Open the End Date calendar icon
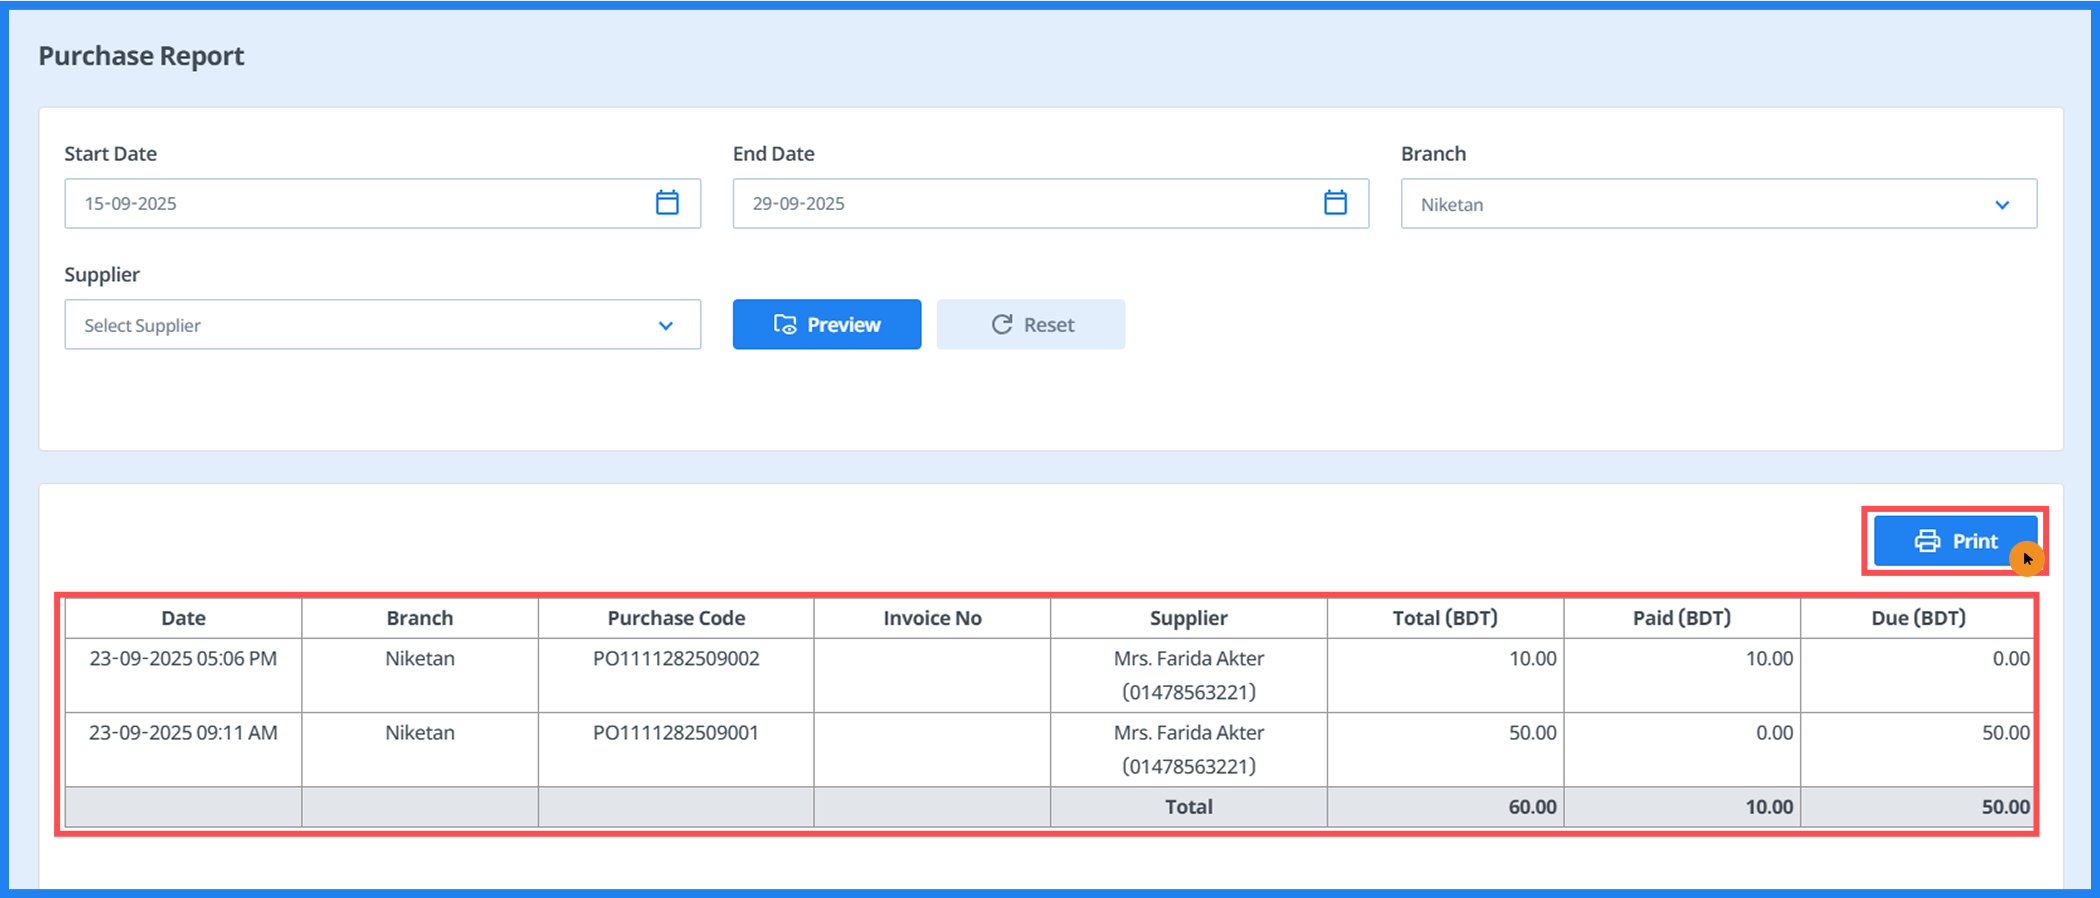2100x898 pixels. point(1335,203)
